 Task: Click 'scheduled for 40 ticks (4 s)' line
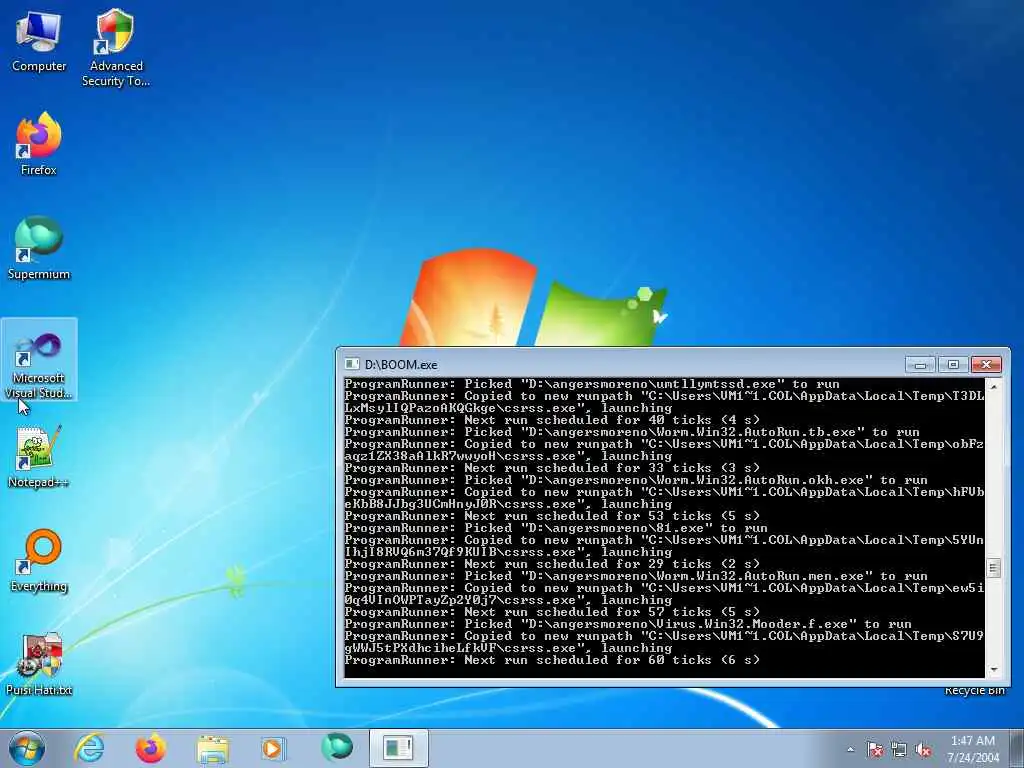point(552,420)
